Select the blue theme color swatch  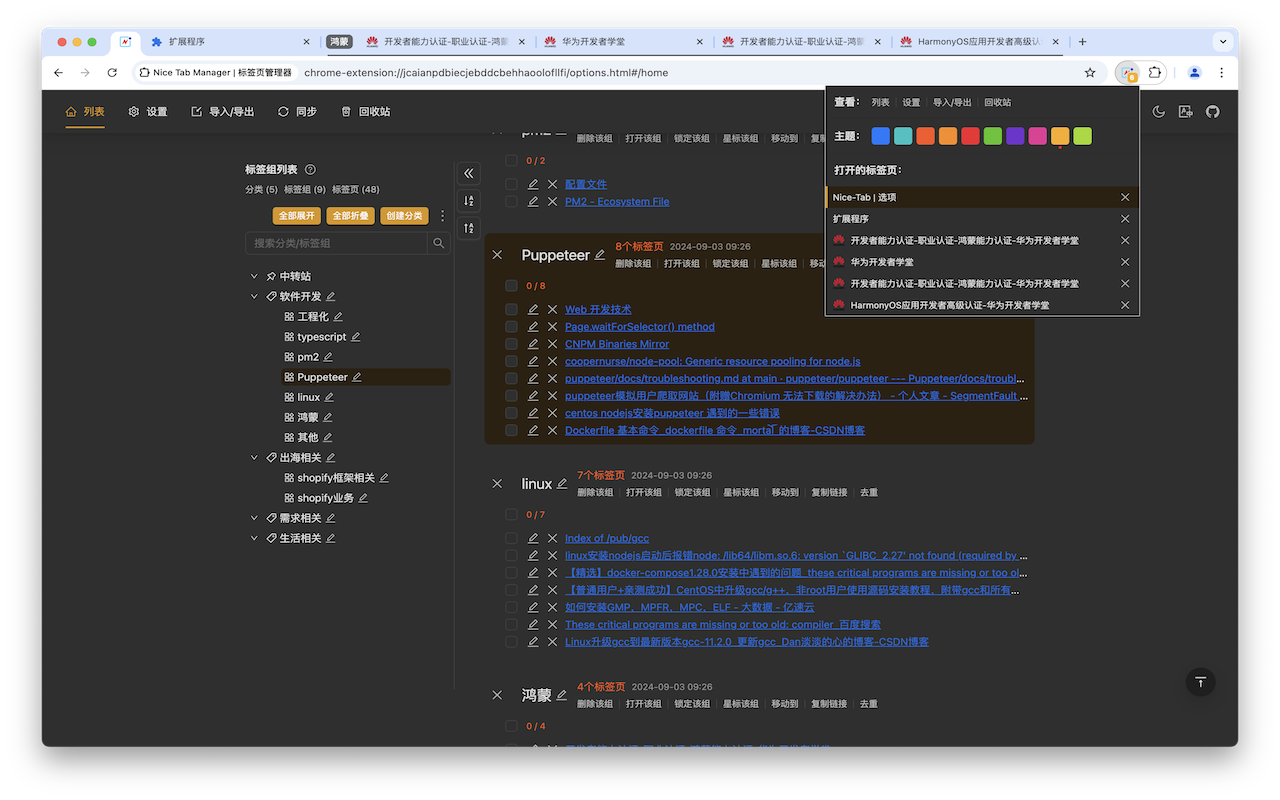click(880, 135)
